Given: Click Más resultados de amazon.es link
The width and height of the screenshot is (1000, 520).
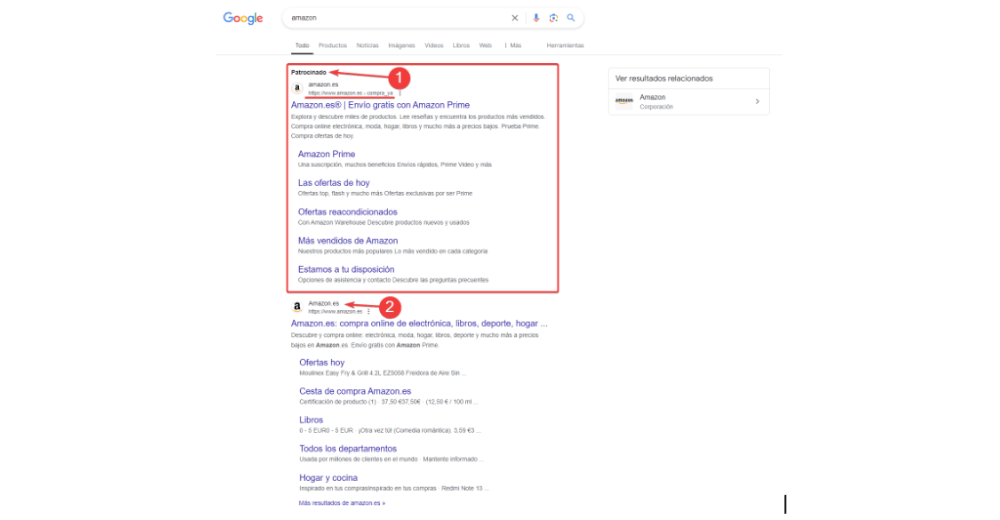Looking at the screenshot, I should coord(342,503).
